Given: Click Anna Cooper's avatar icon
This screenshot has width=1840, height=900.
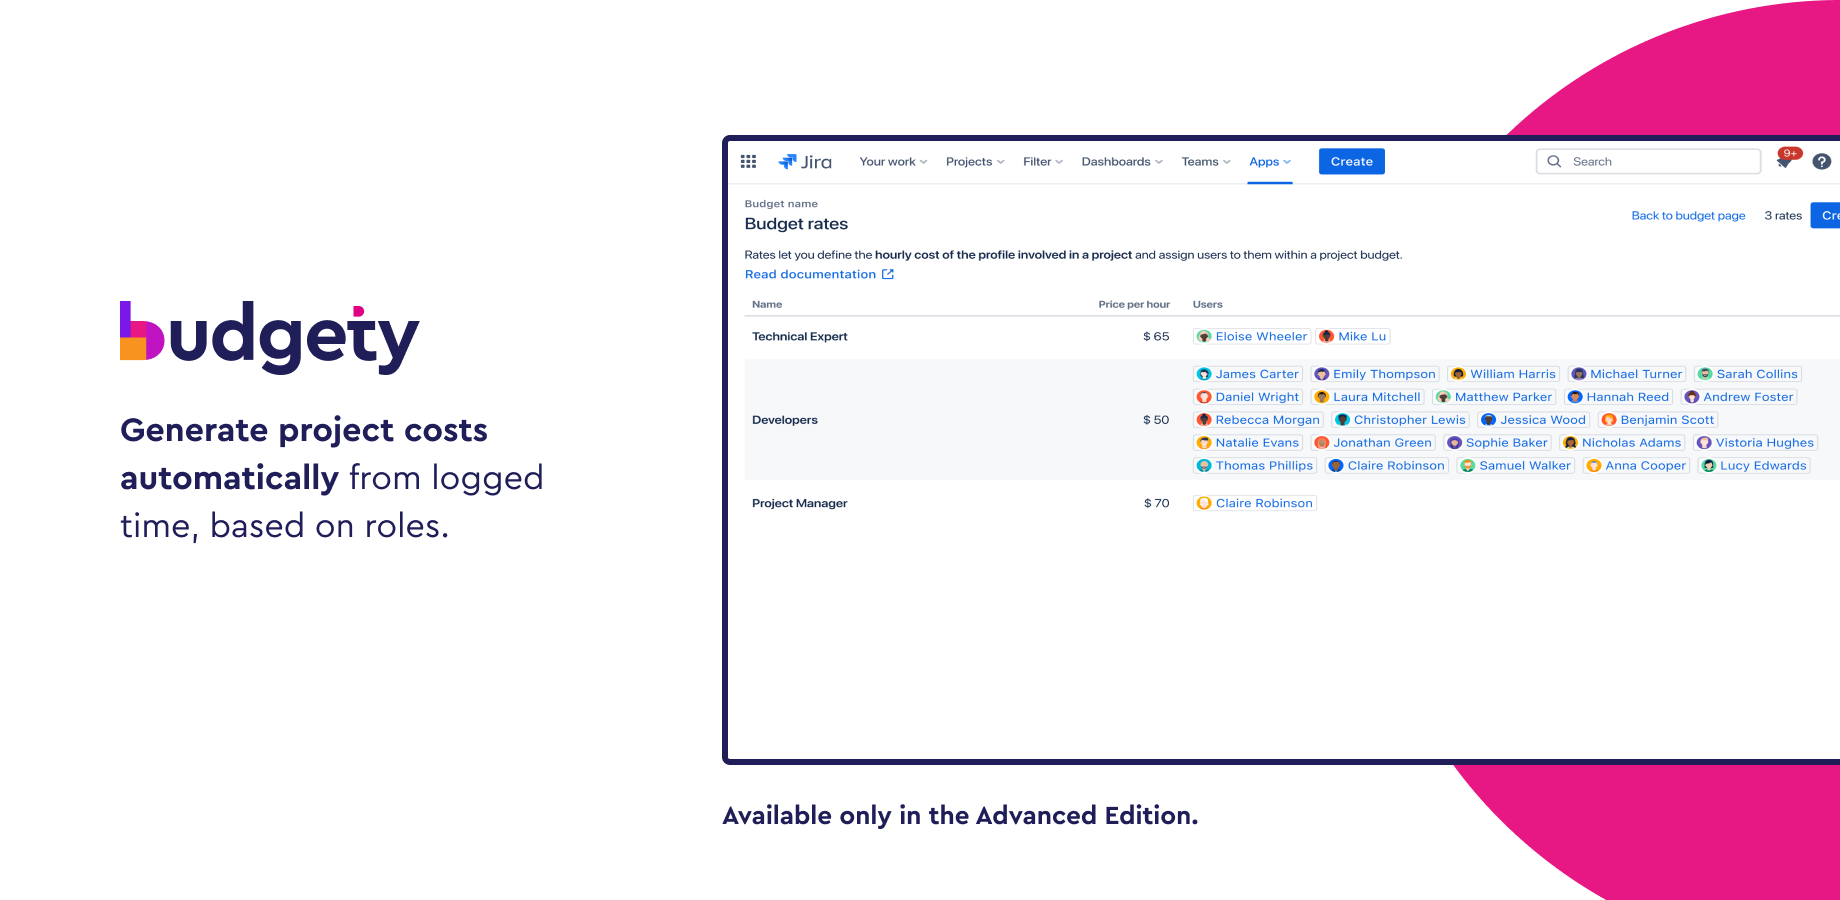Looking at the screenshot, I should pos(1594,466).
